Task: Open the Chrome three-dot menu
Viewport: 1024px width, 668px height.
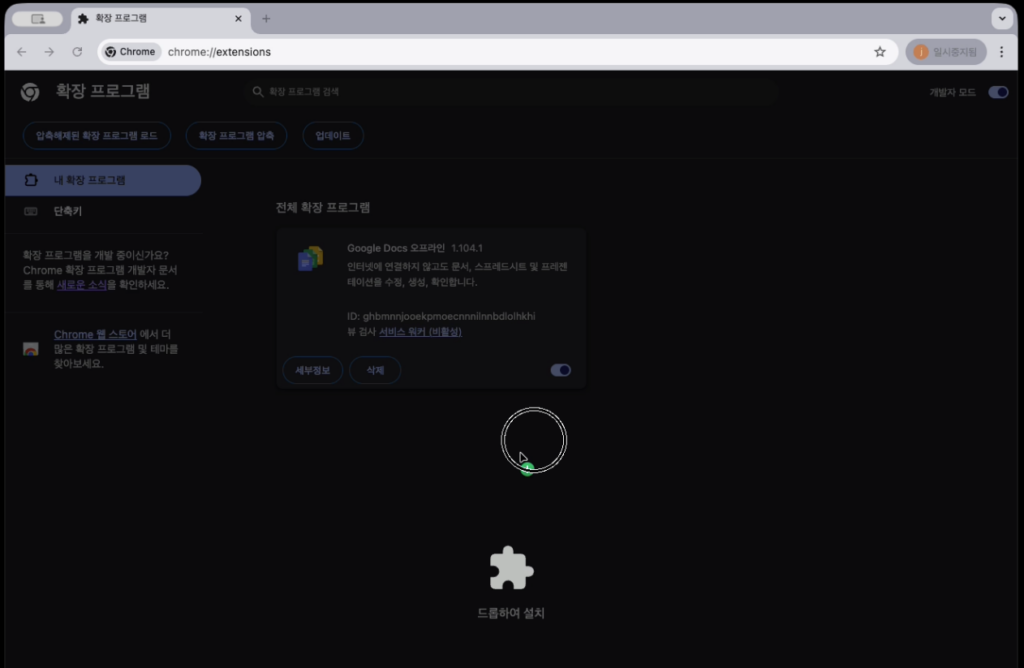Action: (1001, 52)
